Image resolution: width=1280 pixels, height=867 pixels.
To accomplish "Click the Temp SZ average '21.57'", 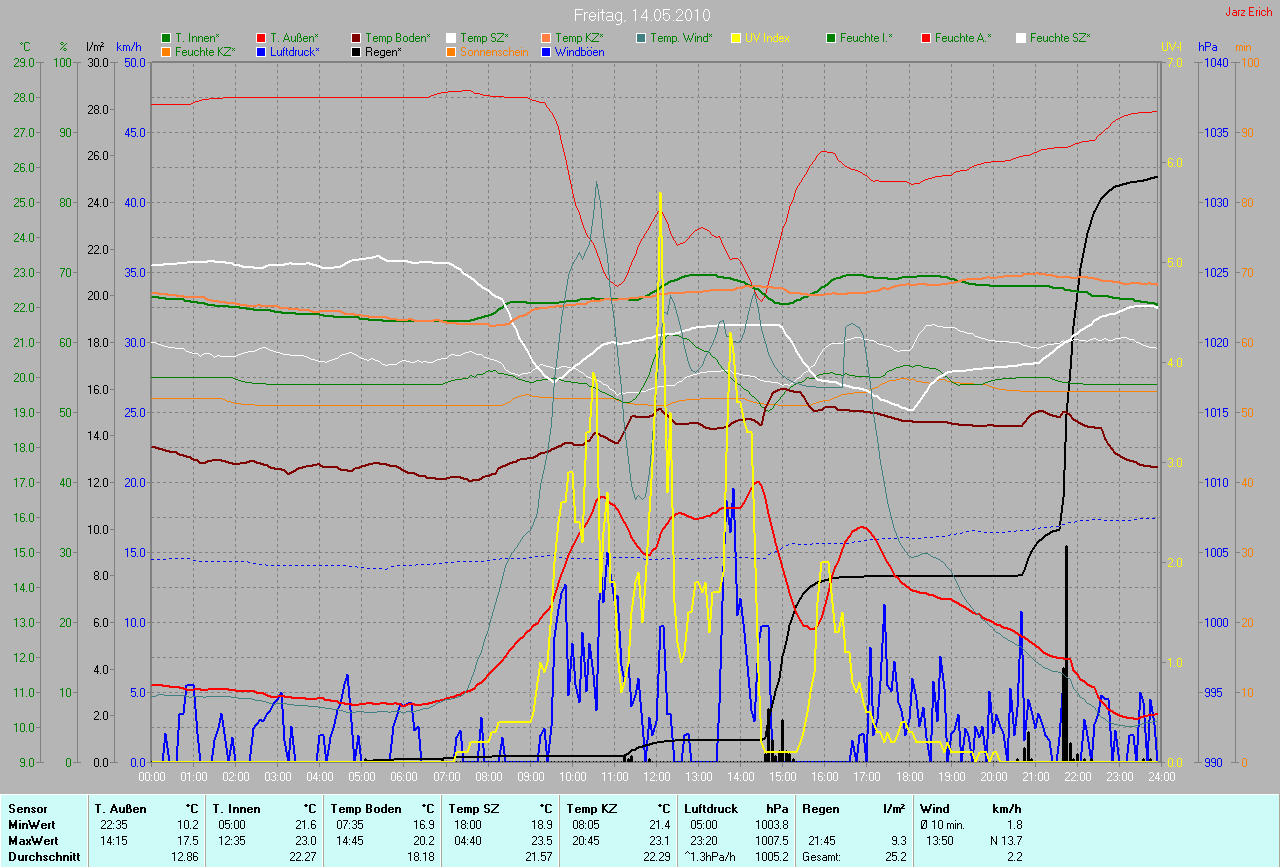I will pos(538,857).
